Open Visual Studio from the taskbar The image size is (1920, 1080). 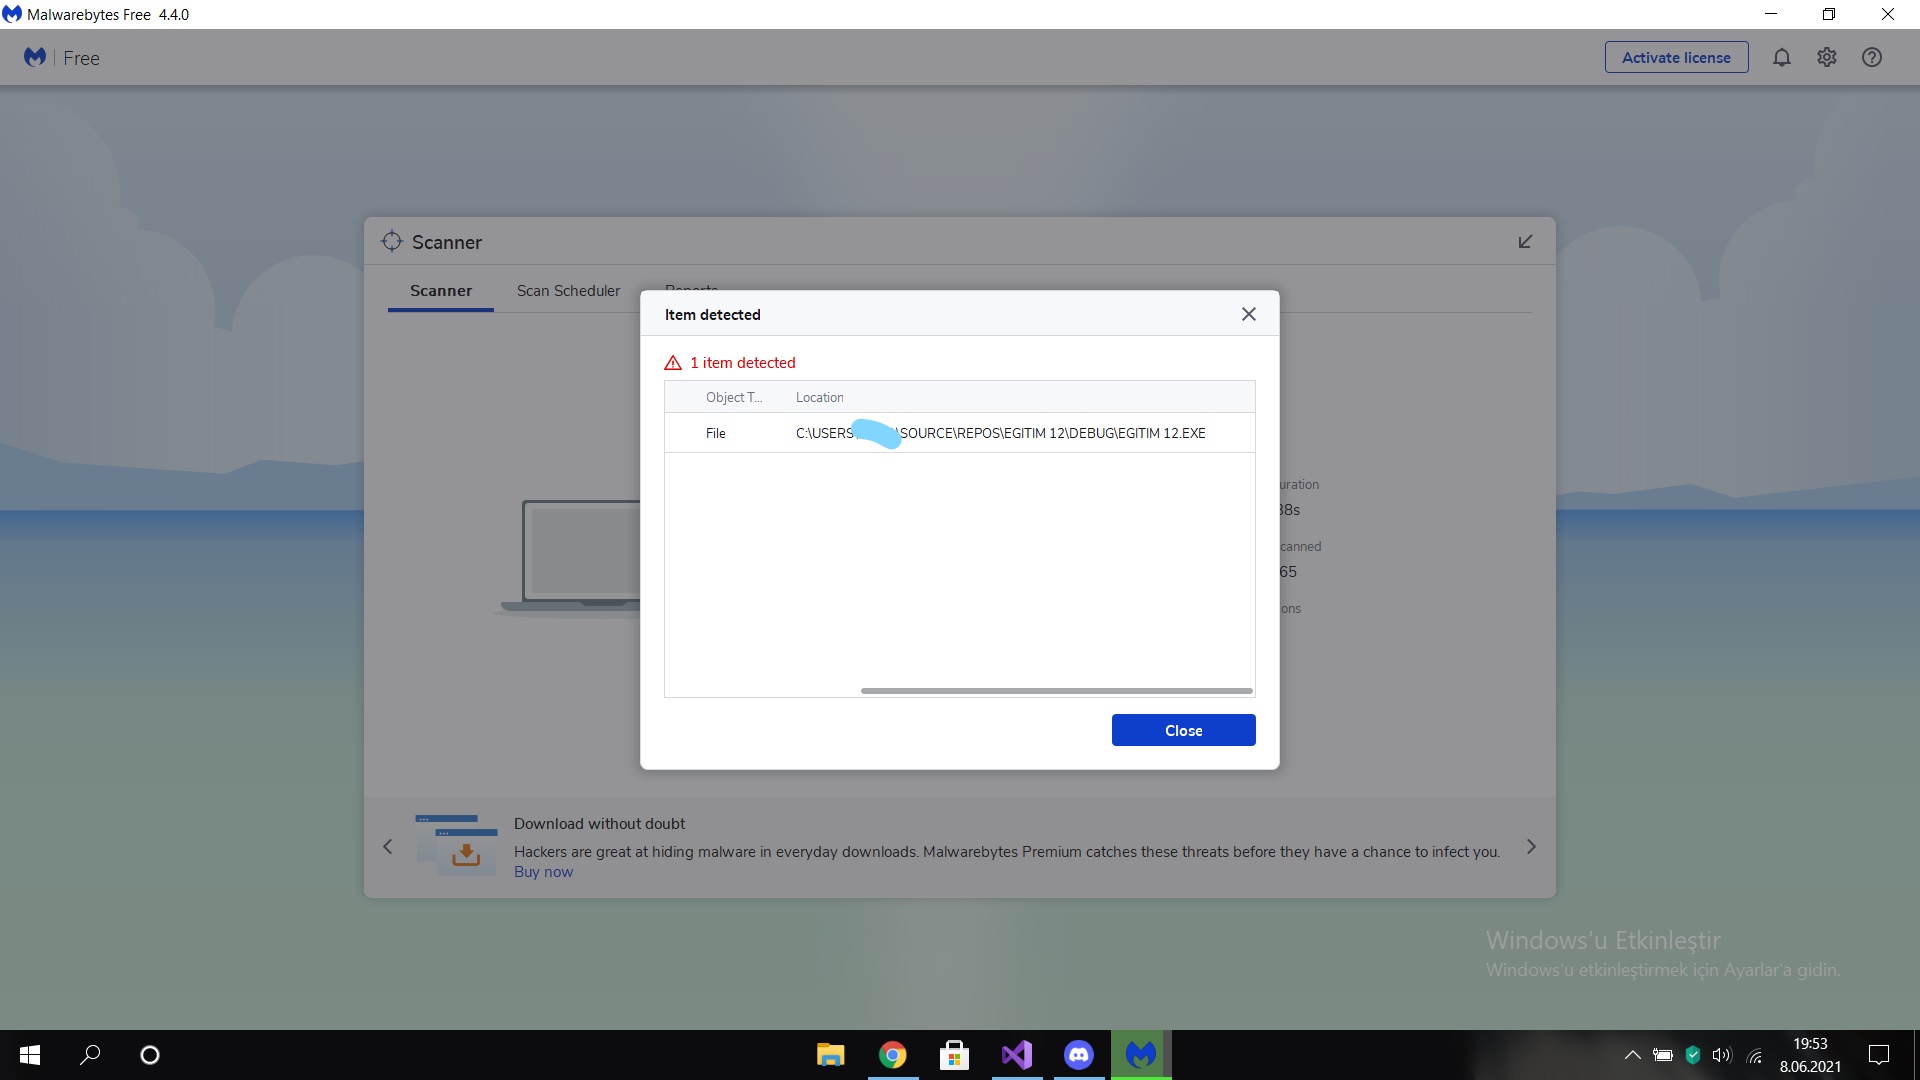[1016, 1055]
